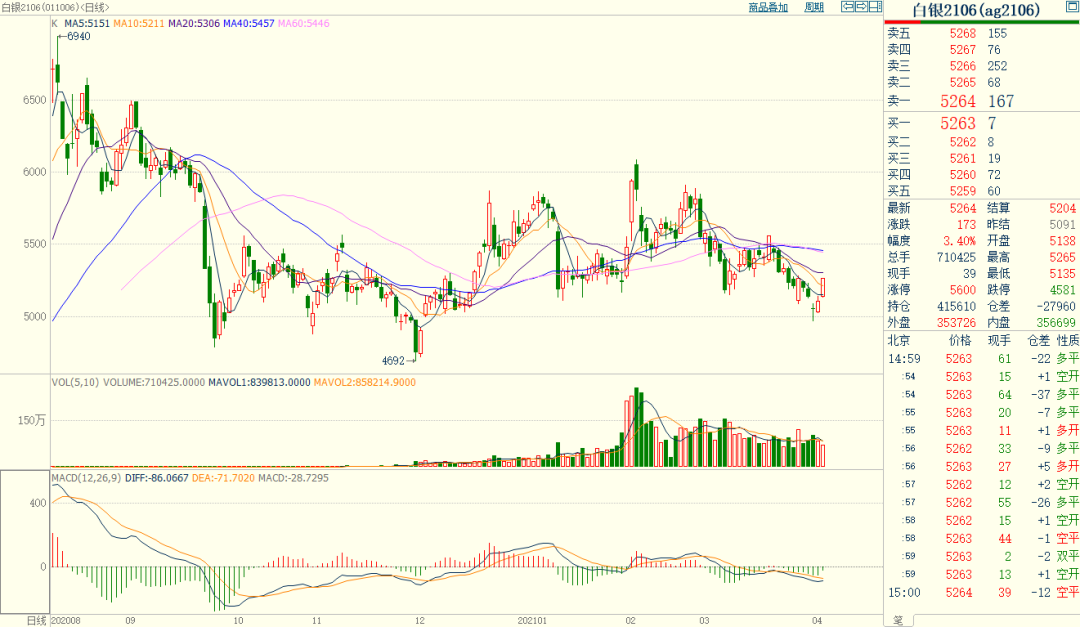Click the 买一 best bid price 5263

(958, 123)
